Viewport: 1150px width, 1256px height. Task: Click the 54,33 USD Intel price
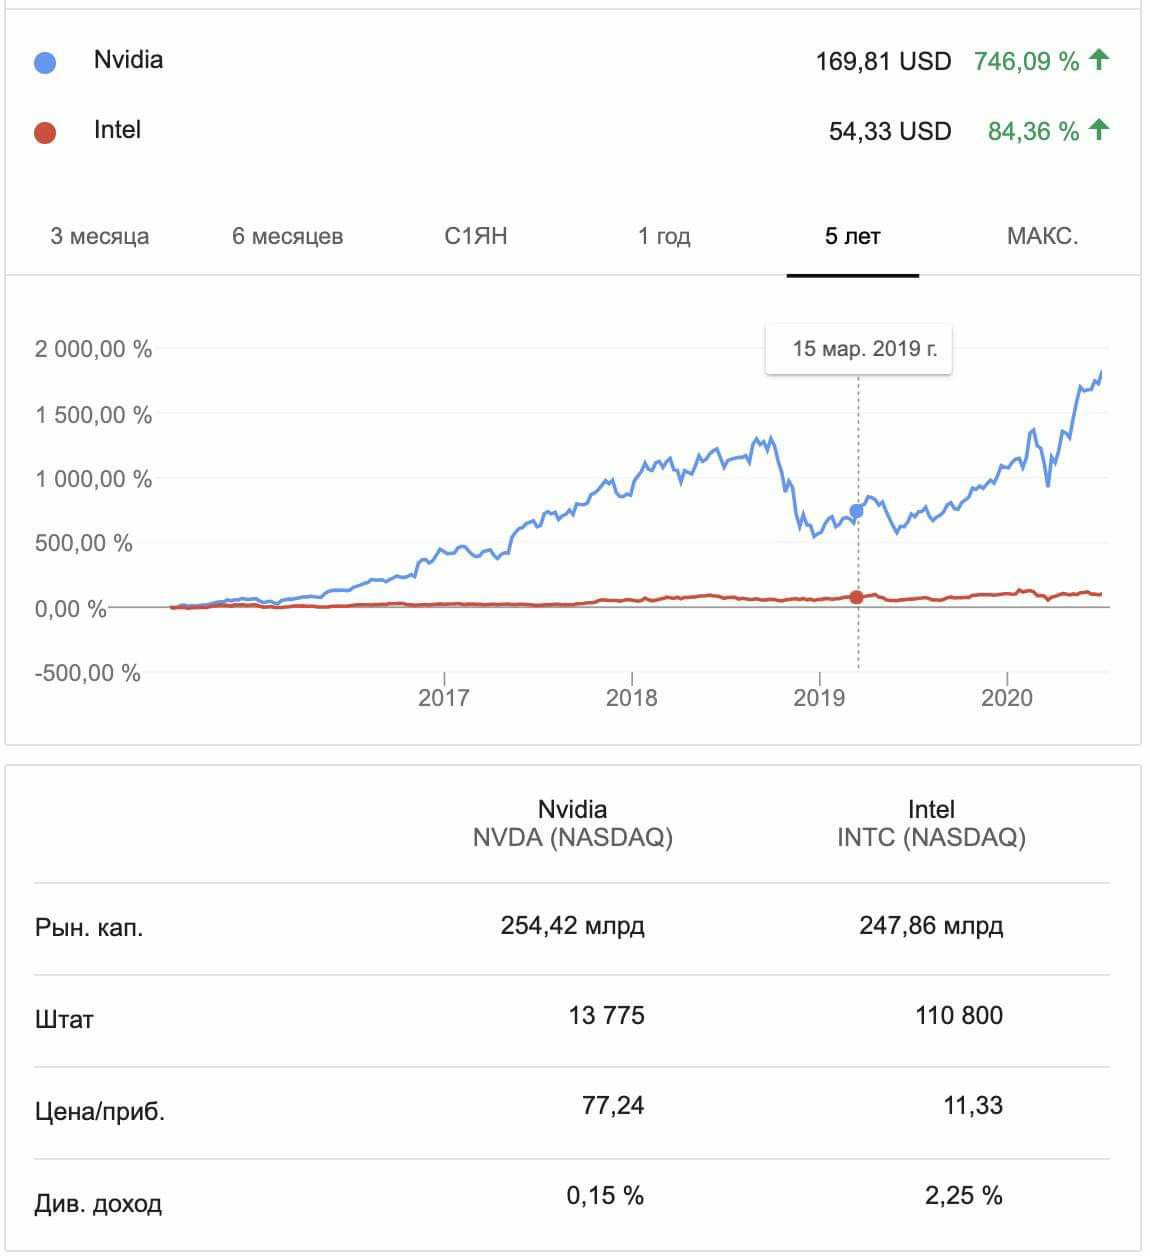click(890, 131)
